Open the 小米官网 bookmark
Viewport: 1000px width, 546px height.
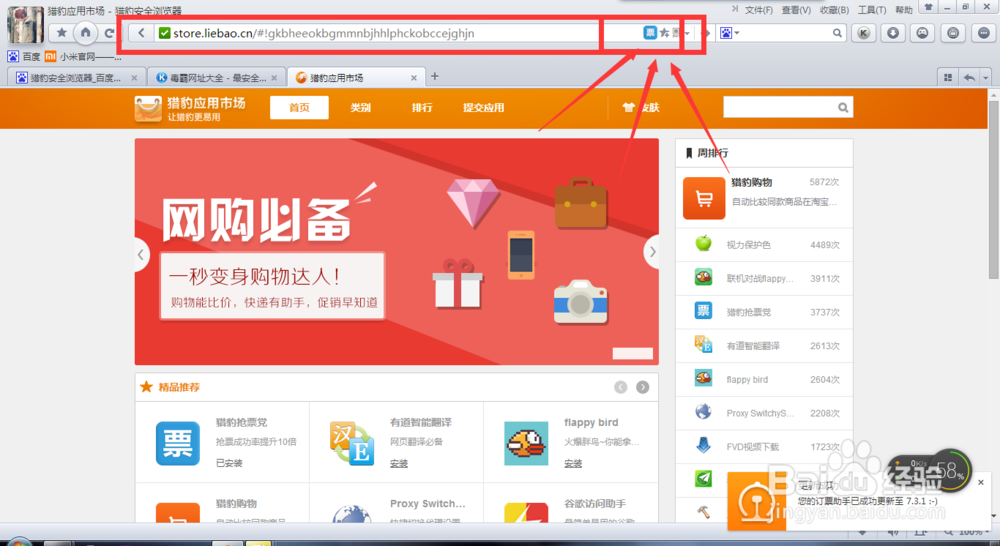(x=82, y=57)
